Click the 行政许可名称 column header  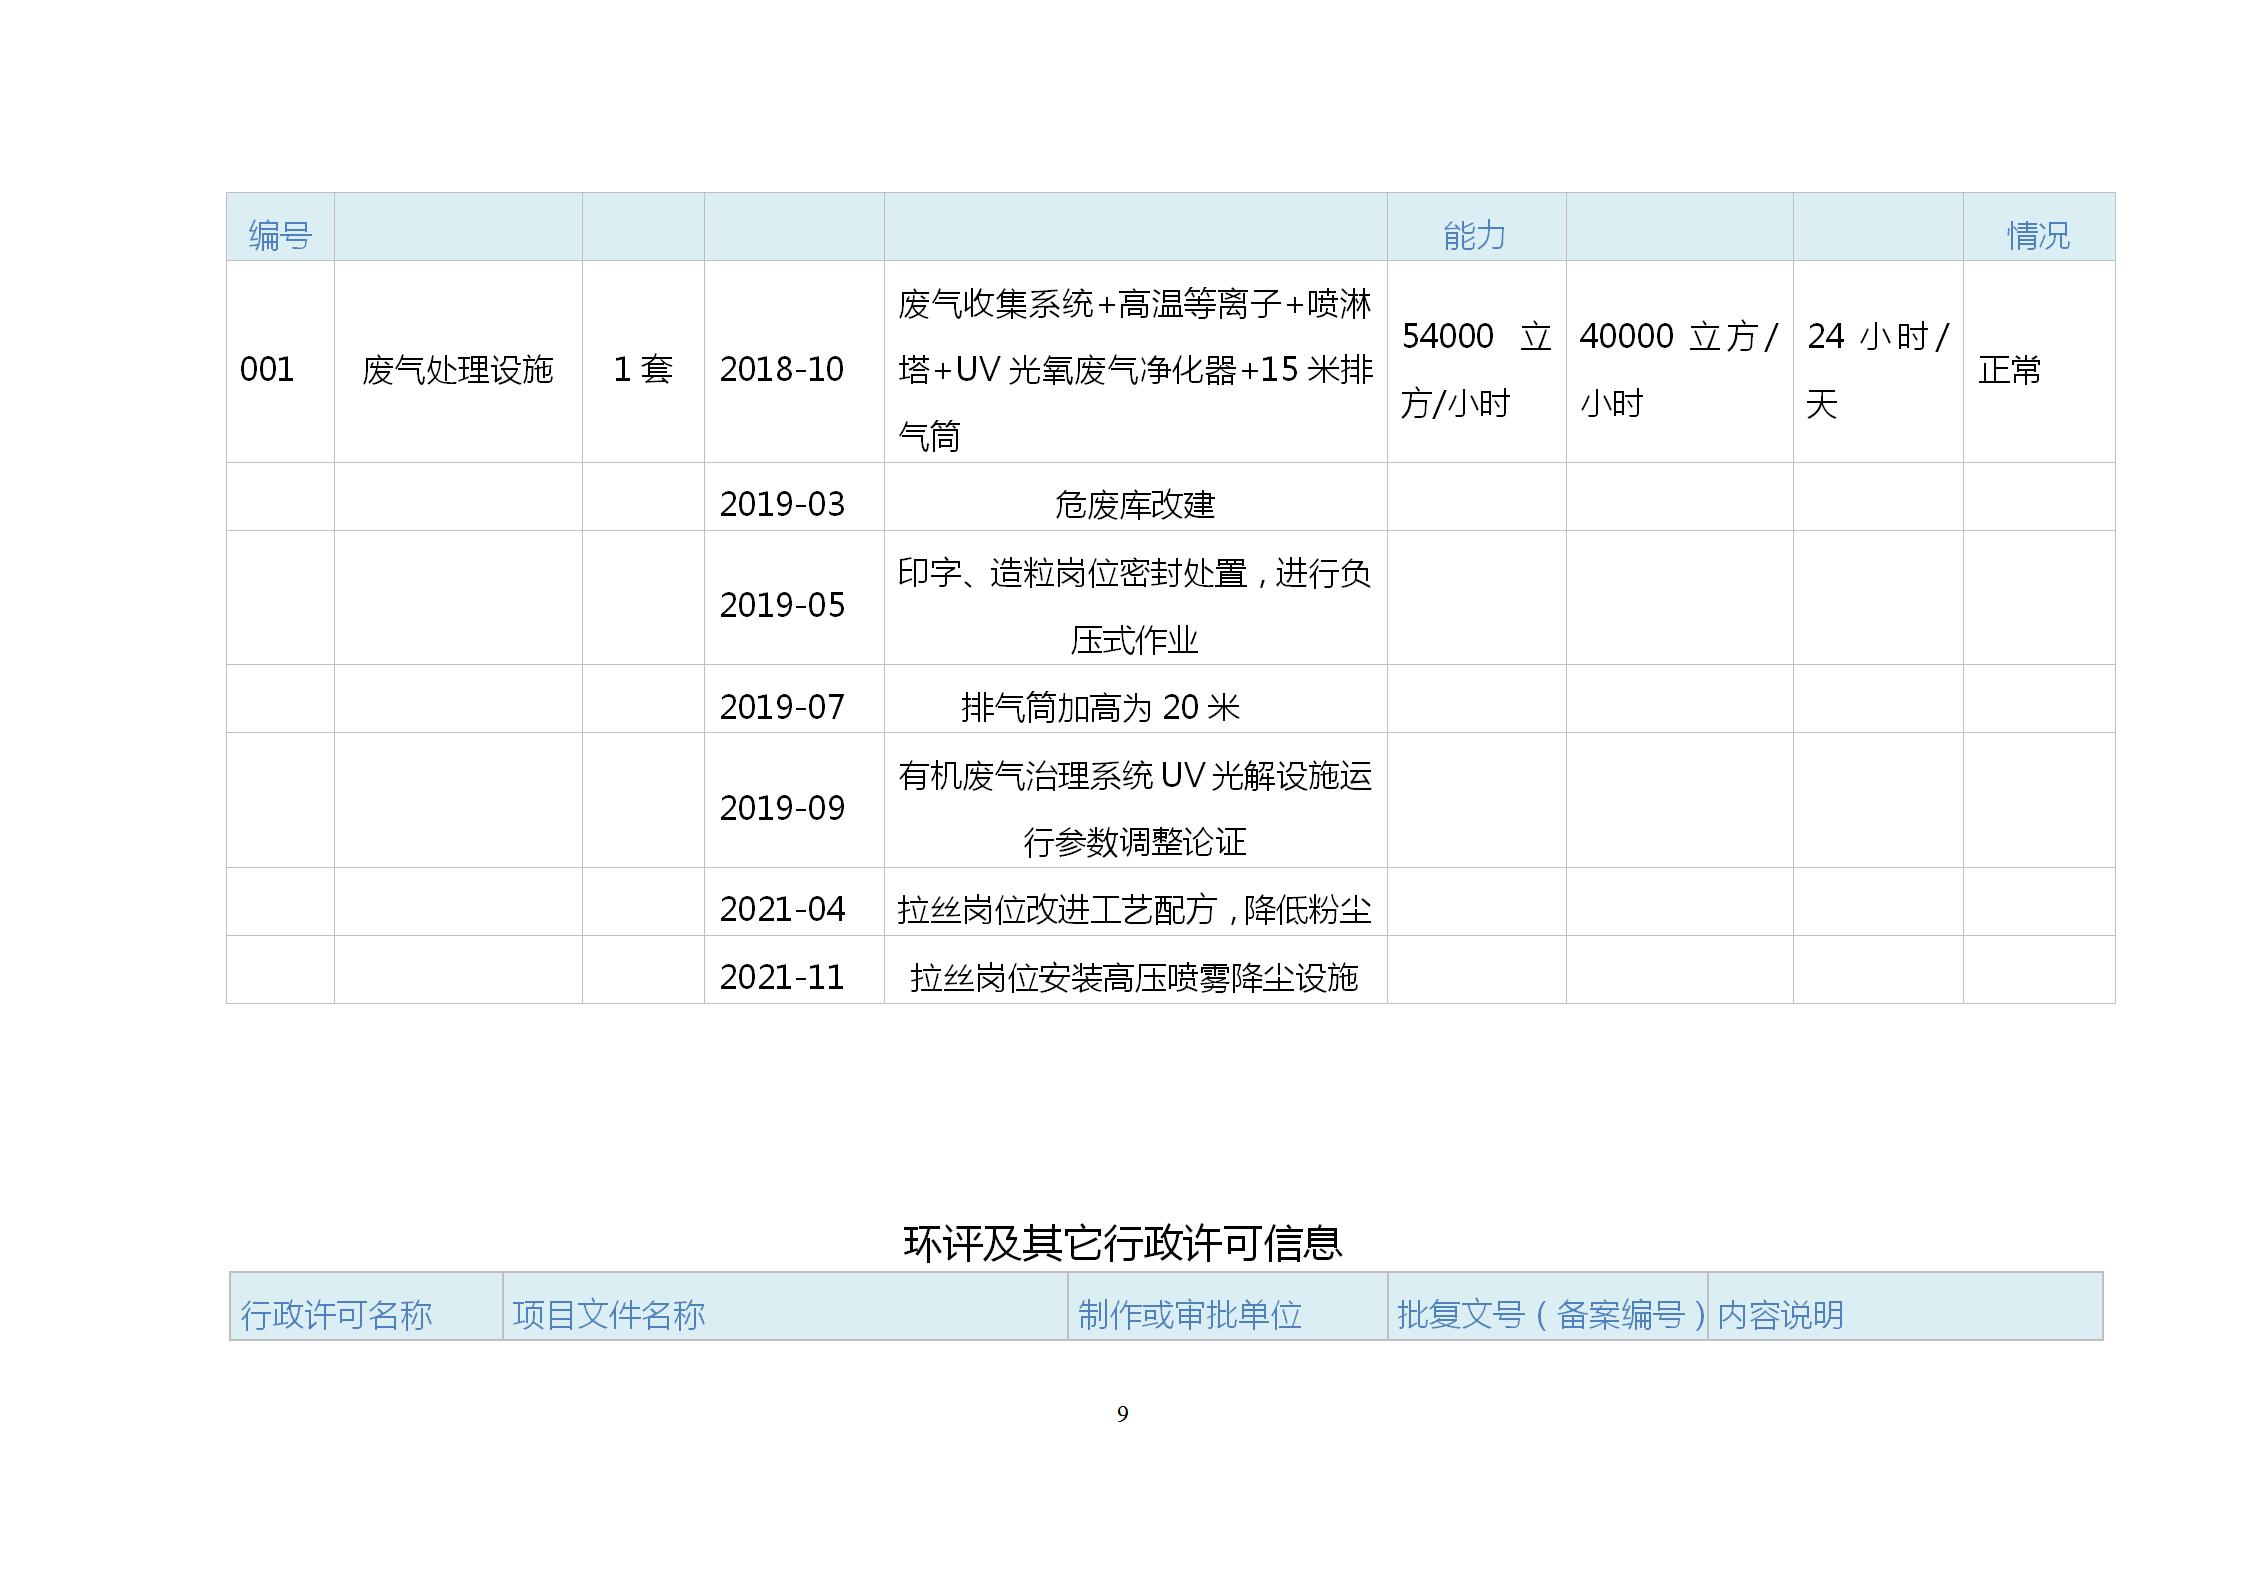[x=336, y=1314]
